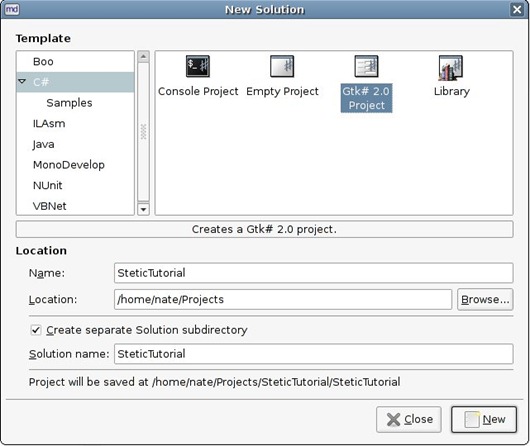
Task: Click the 'Project will be saved at' path text
Action: [x=214, y=382]
